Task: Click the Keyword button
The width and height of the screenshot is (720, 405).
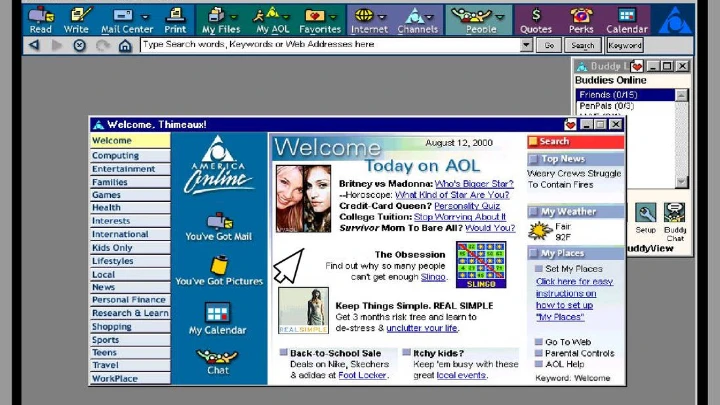Action: click(624, 45)
